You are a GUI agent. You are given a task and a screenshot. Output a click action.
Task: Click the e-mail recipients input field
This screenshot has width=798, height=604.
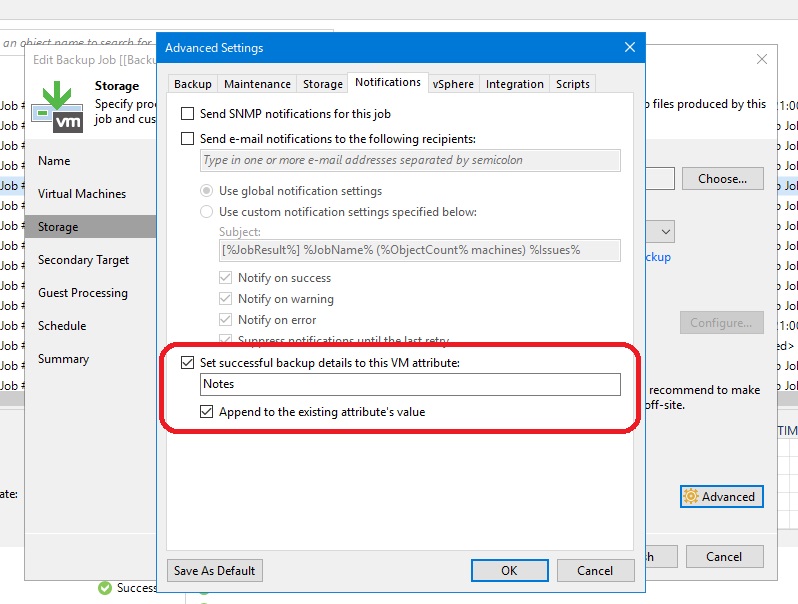pos(410,160)
